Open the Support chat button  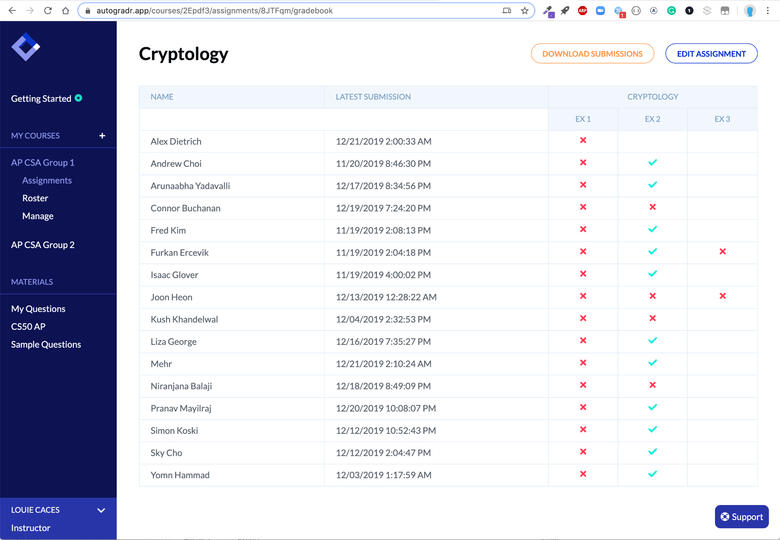tap(742, 517)
